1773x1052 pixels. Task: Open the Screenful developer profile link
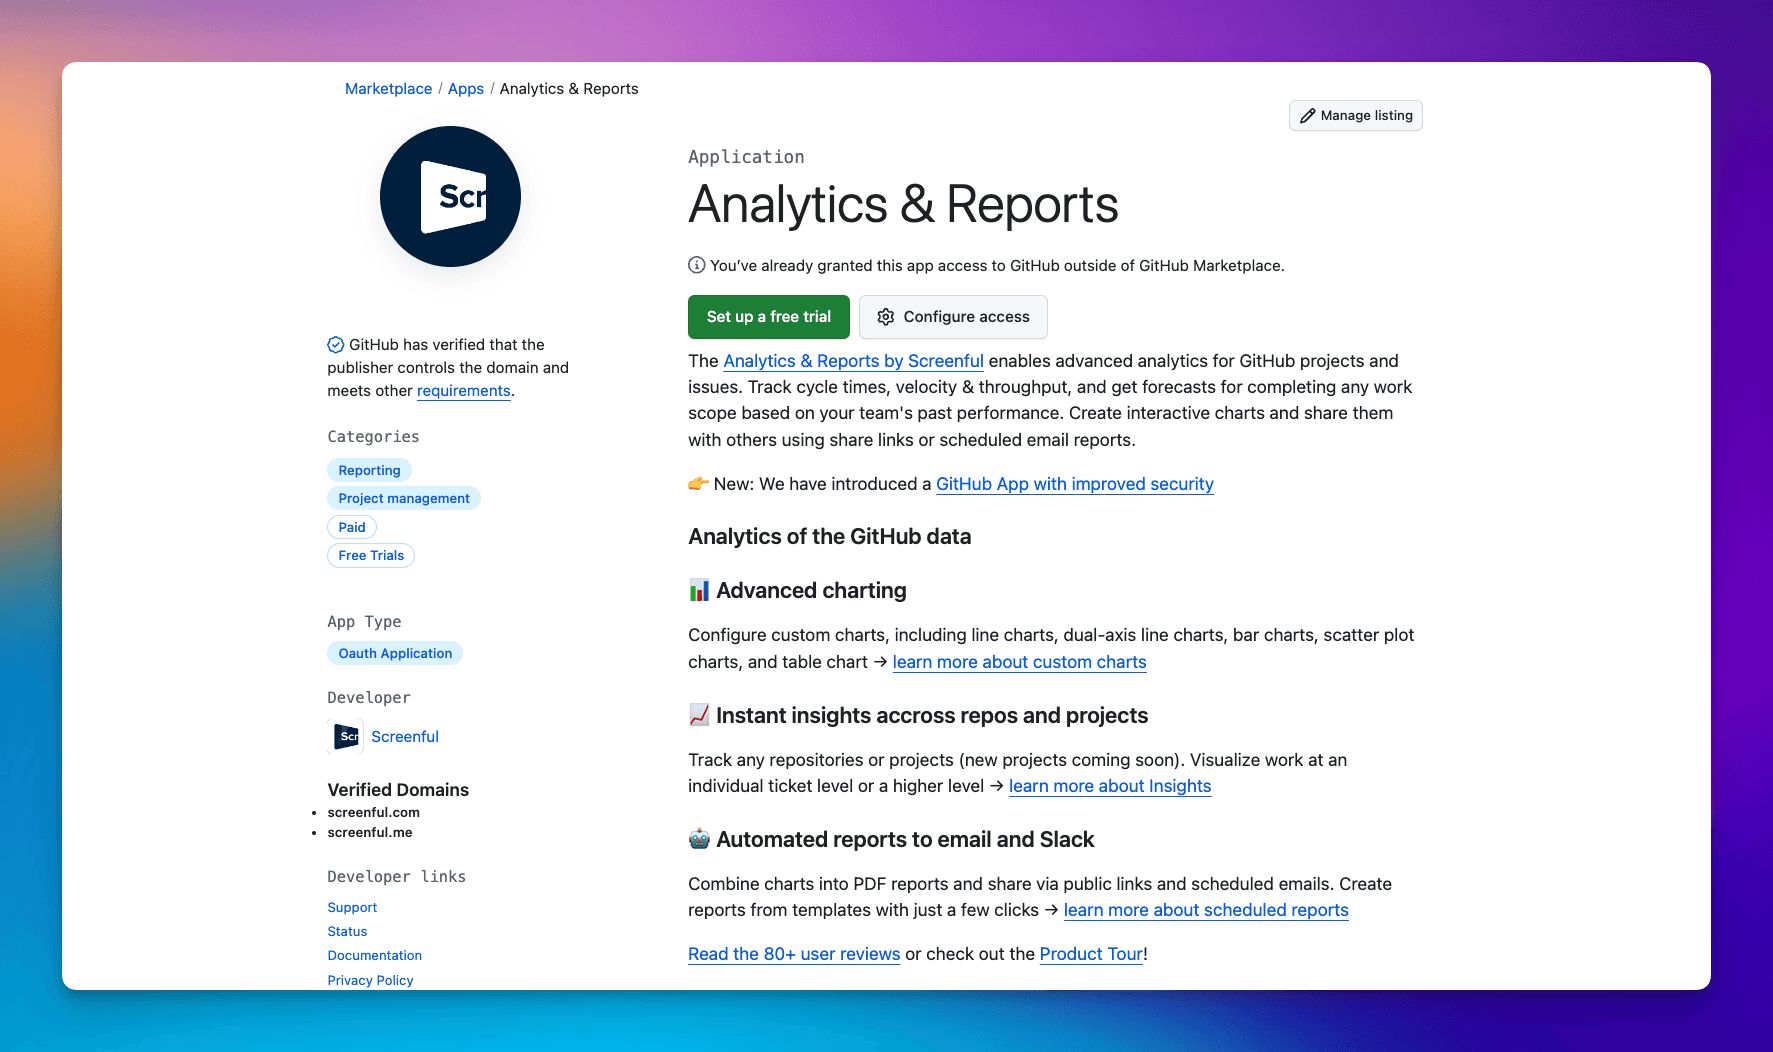(x=405, y=737)
